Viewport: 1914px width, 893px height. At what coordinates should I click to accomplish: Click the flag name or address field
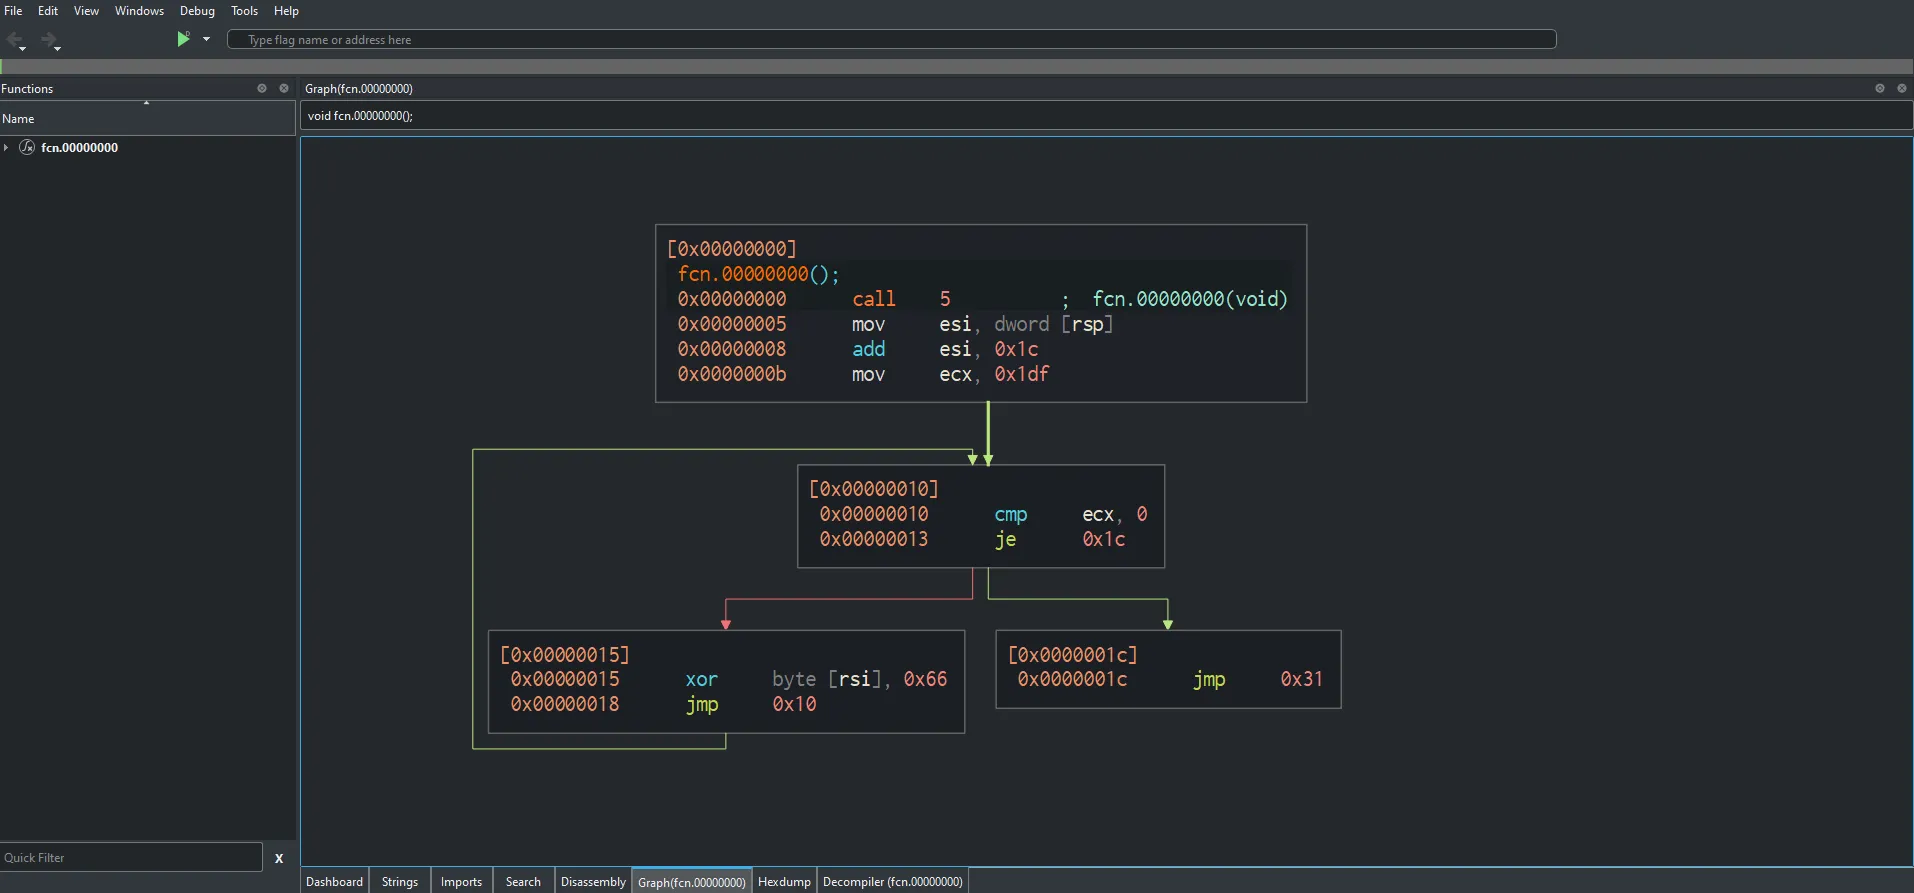[890, 39]
